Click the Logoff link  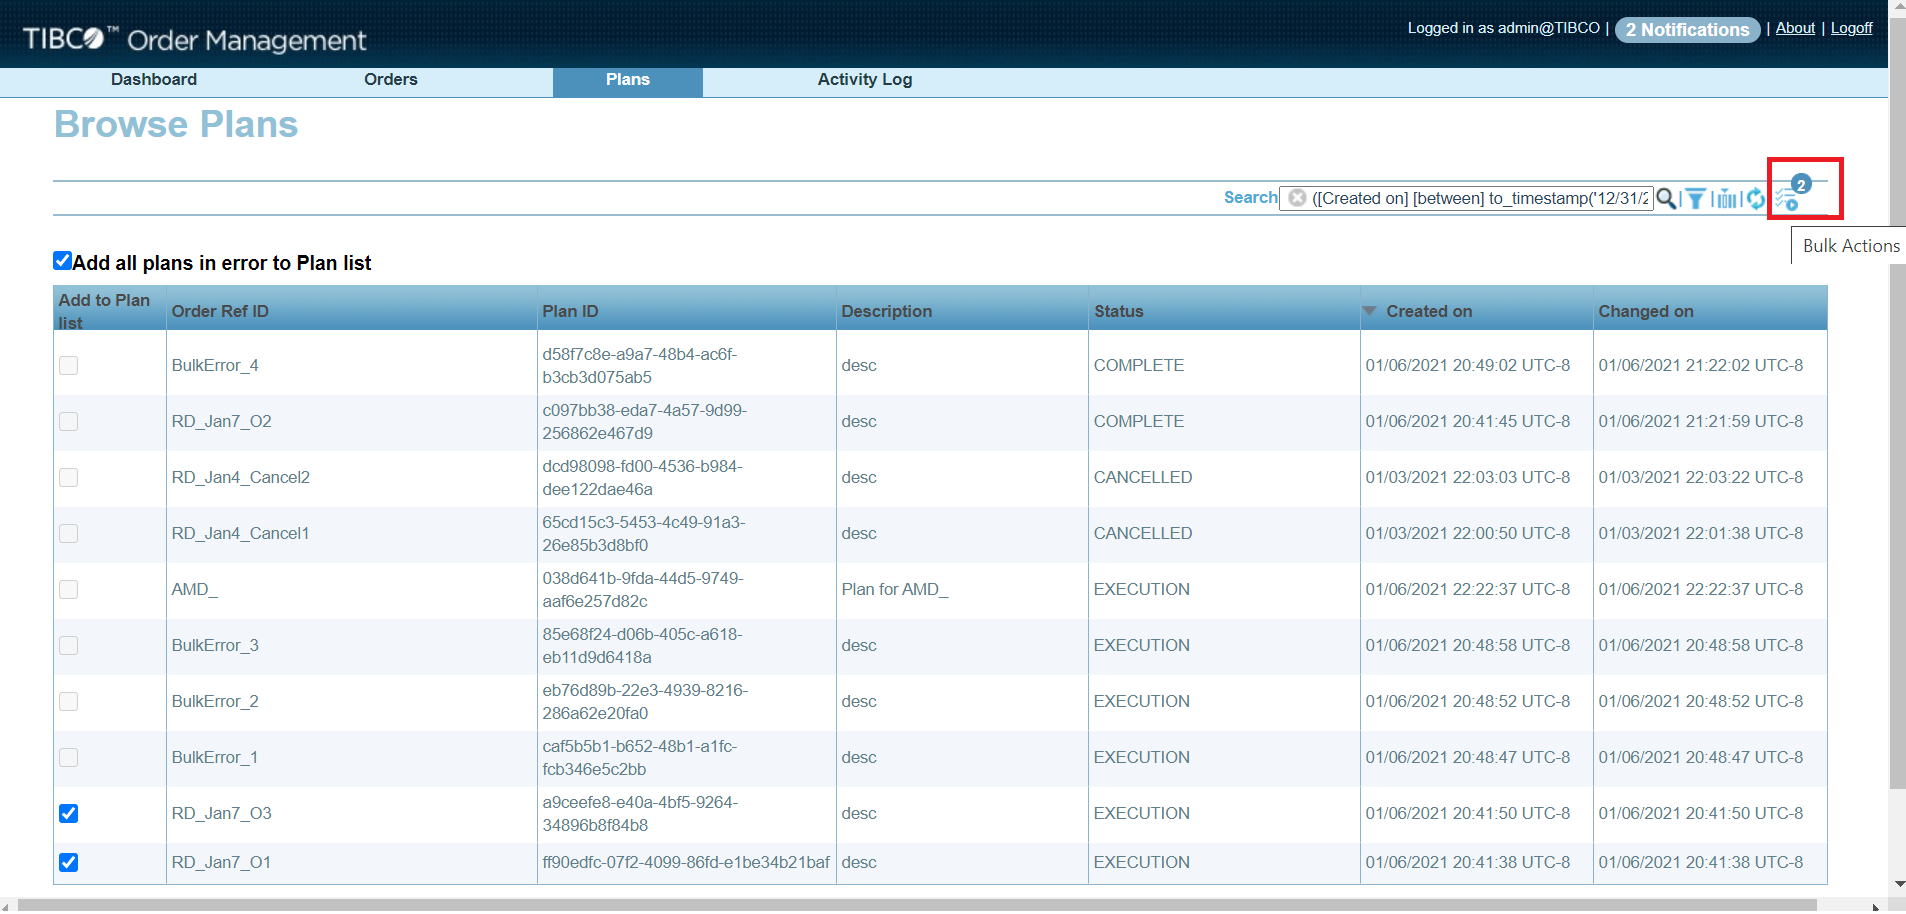pos(1851,28)
